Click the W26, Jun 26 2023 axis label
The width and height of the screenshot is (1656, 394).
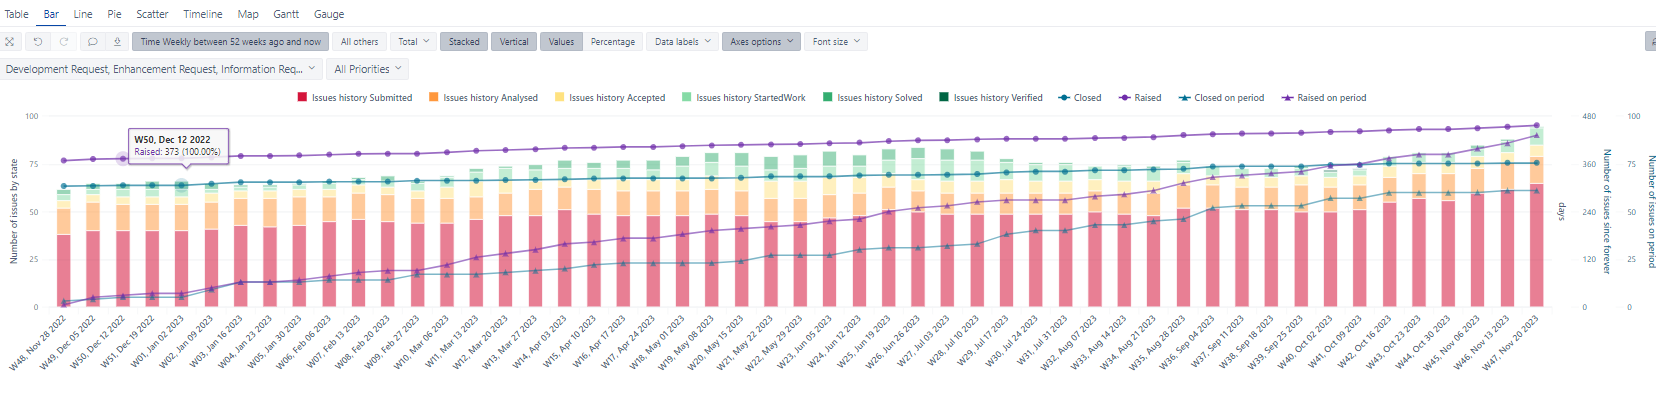coord(893,343)
